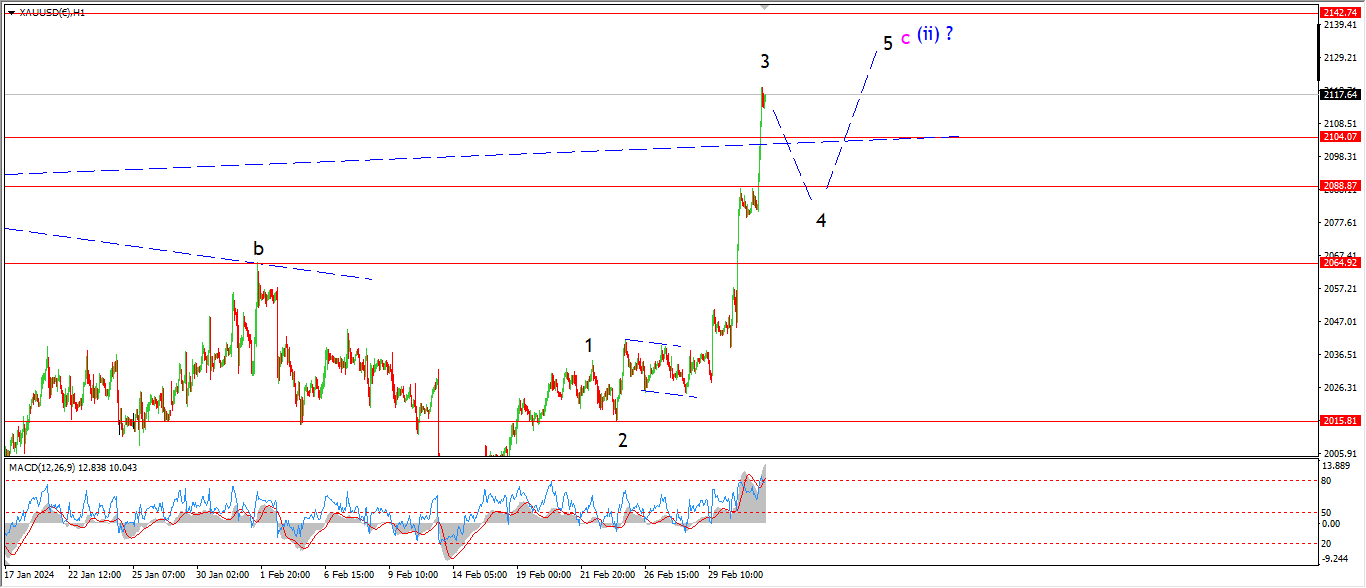Click the grey chart shift triangle marker
Image resolution: width=1366 pixels, height=588 pixels.
tap(765, 7)
